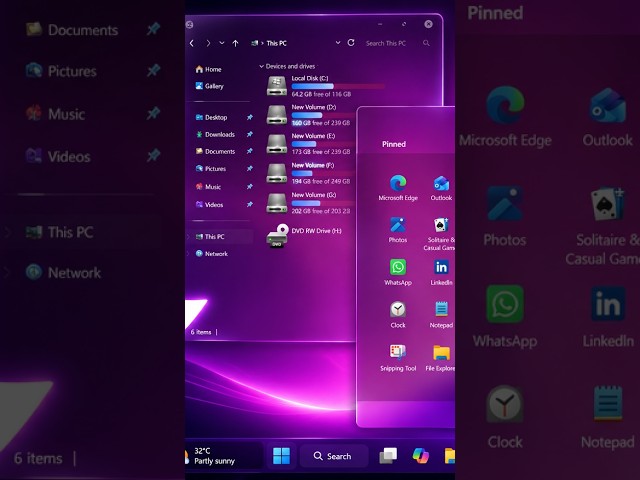640x480 pixels.
Task: Open the Clock app in Start menu
Action: [398, 315]
